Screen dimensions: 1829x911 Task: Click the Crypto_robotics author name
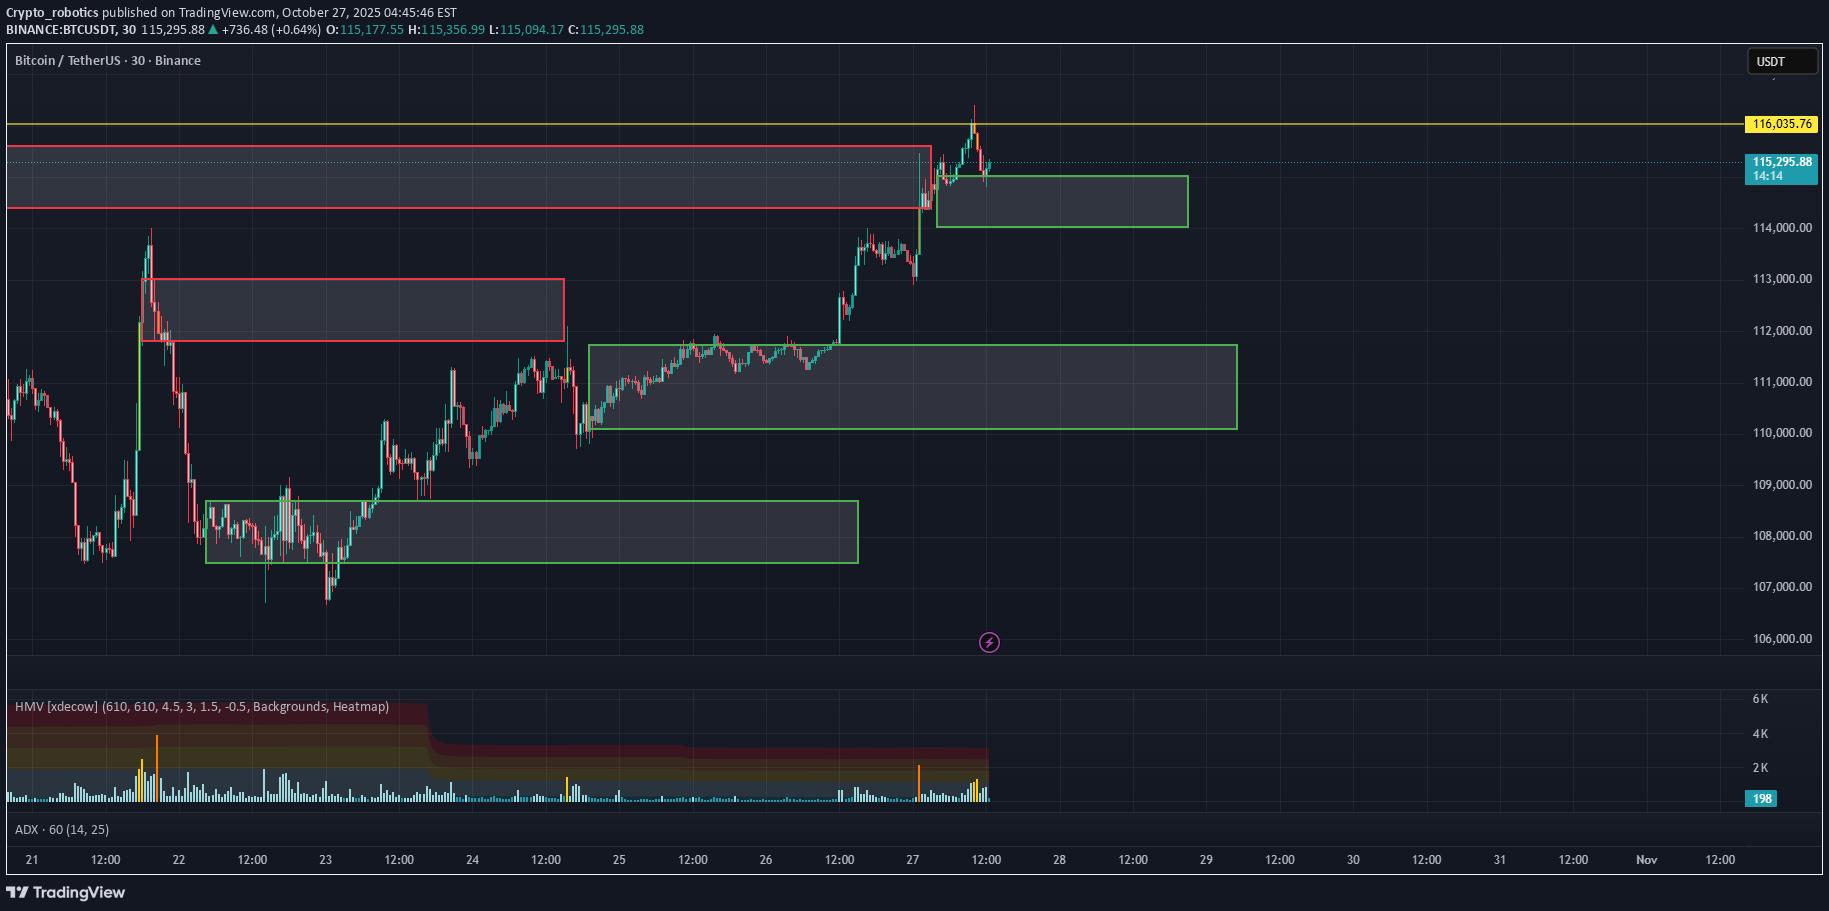coord(52,13)
